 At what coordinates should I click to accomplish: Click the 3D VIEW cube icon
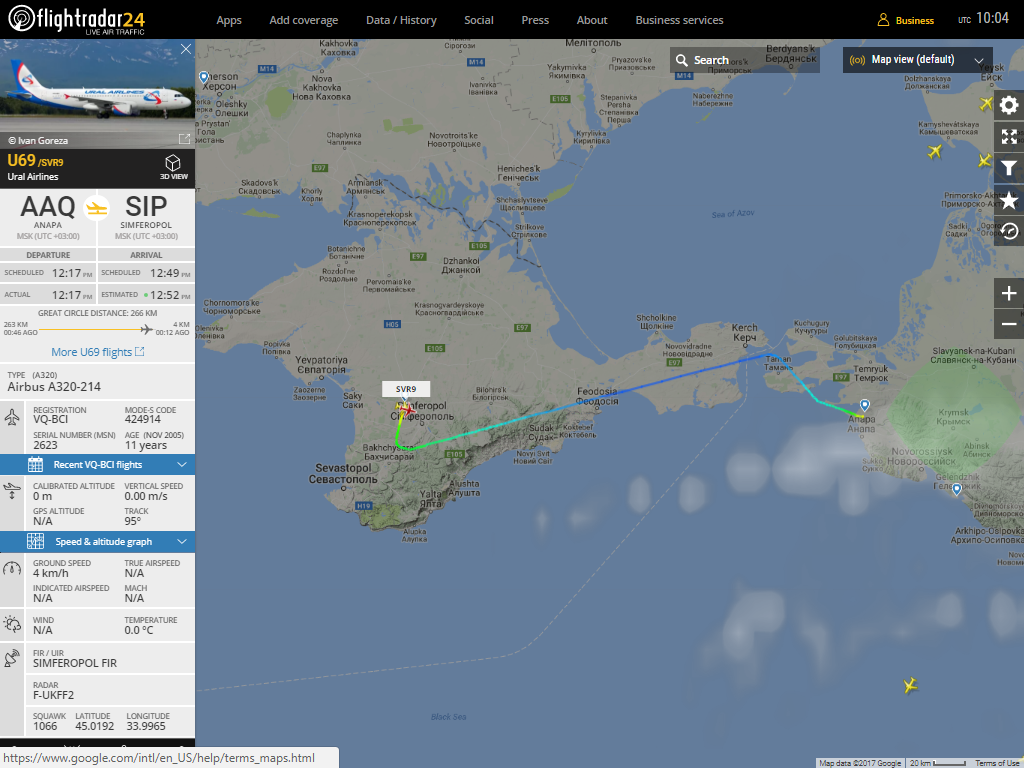pyautogui.click(x=173, y=167)
